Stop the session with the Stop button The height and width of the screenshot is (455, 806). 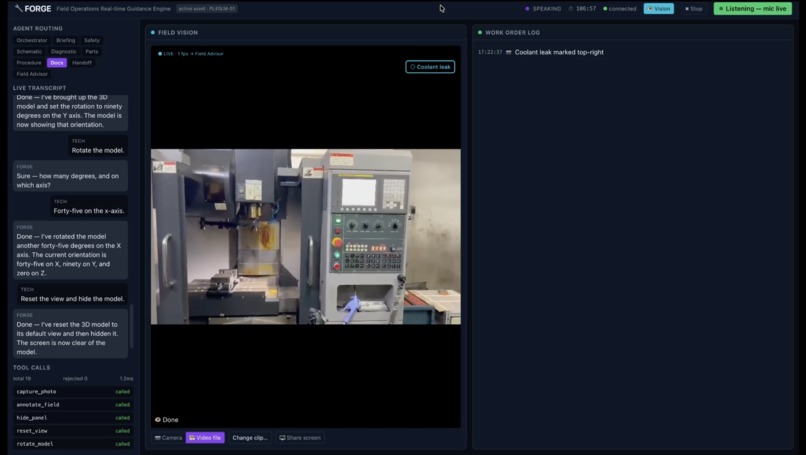click(693, 9)
